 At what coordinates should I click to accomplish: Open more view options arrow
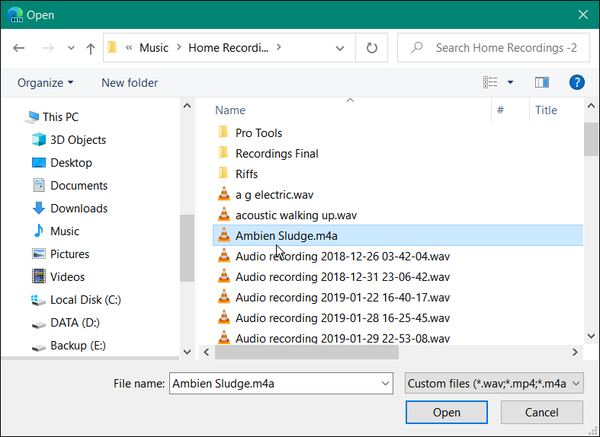click(x=510, y=82)
